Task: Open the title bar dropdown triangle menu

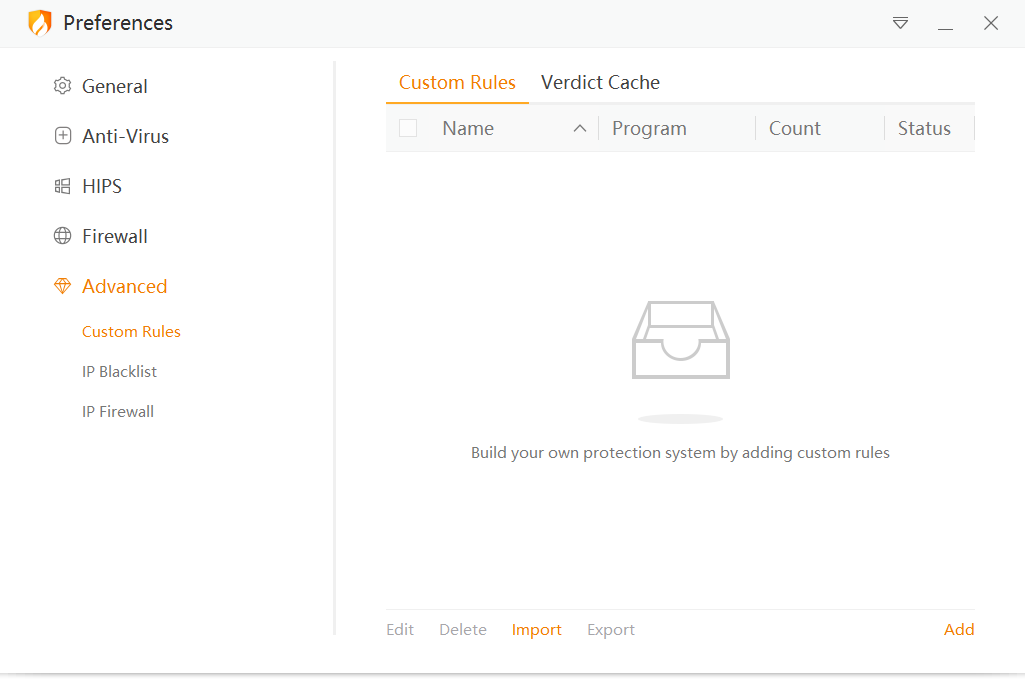Action: point(900,23)
